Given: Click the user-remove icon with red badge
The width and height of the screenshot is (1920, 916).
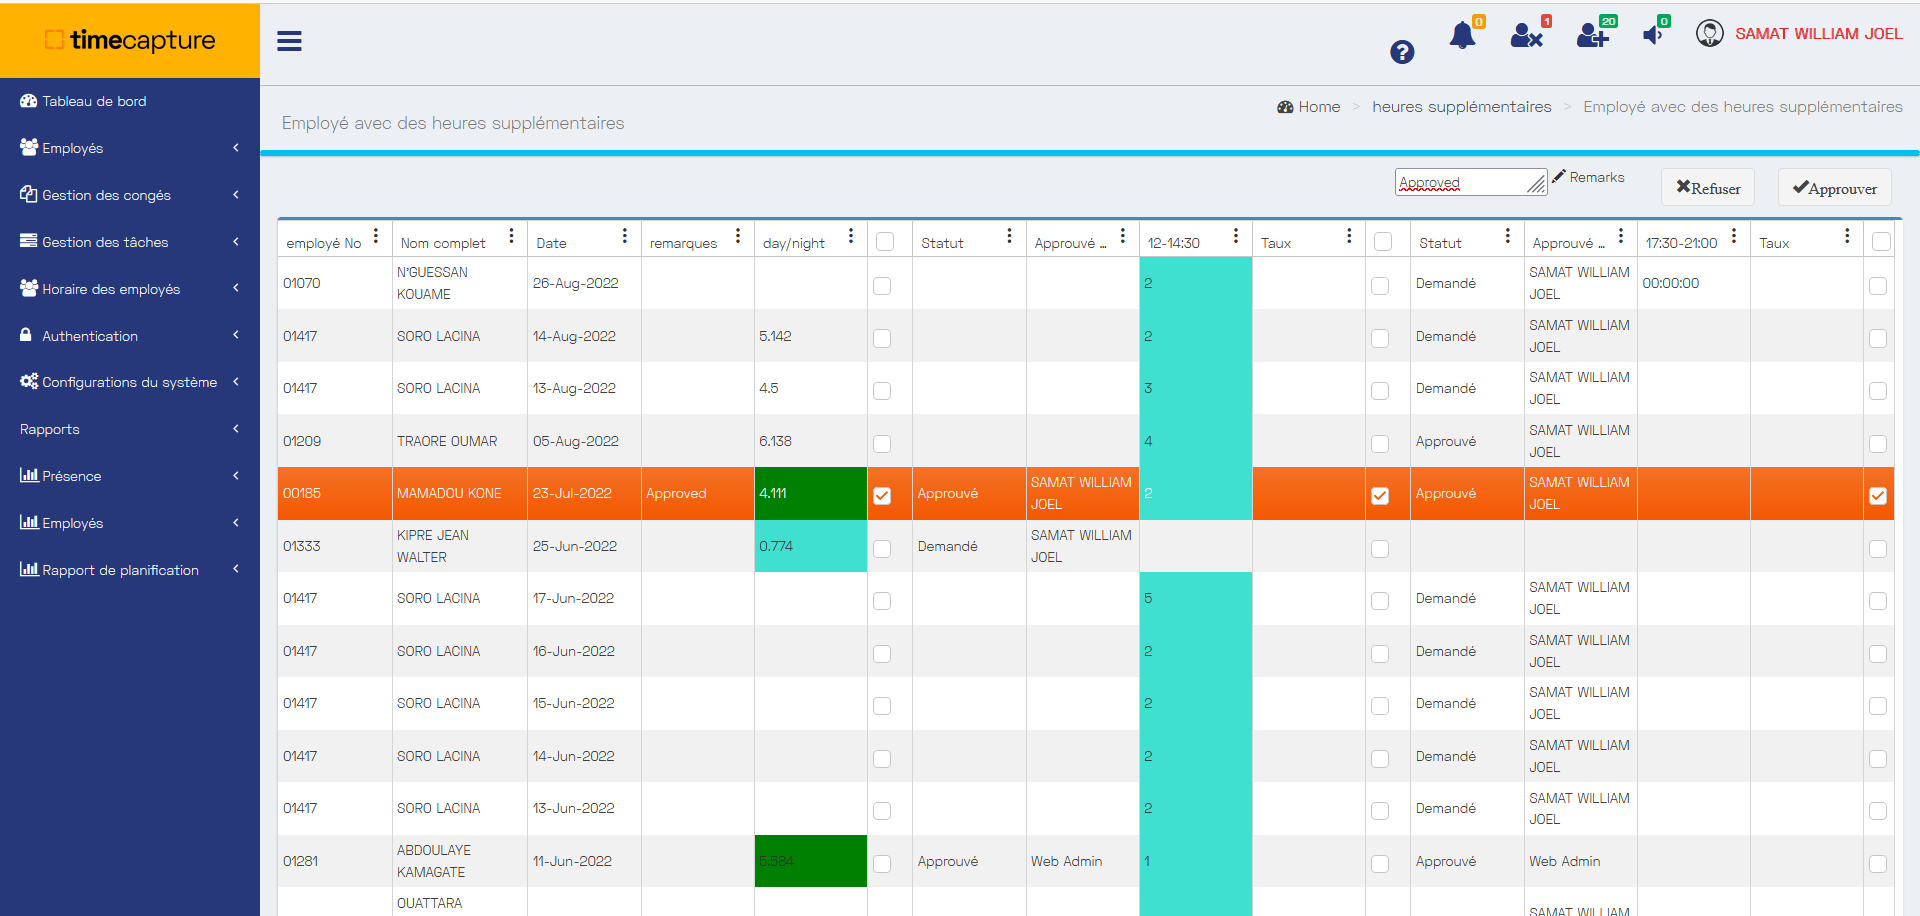Looking at the screenshot, I should [x=1526, y=36].
